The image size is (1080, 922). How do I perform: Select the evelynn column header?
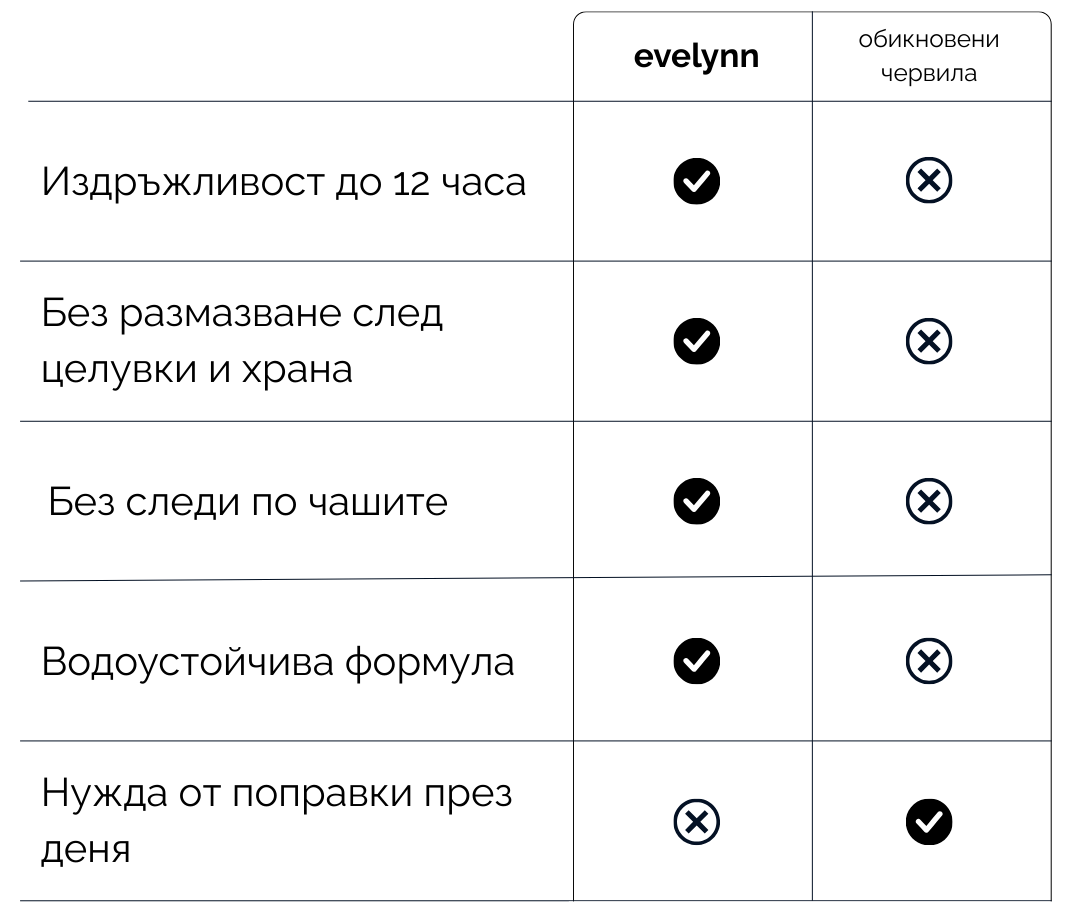point(696,56)
